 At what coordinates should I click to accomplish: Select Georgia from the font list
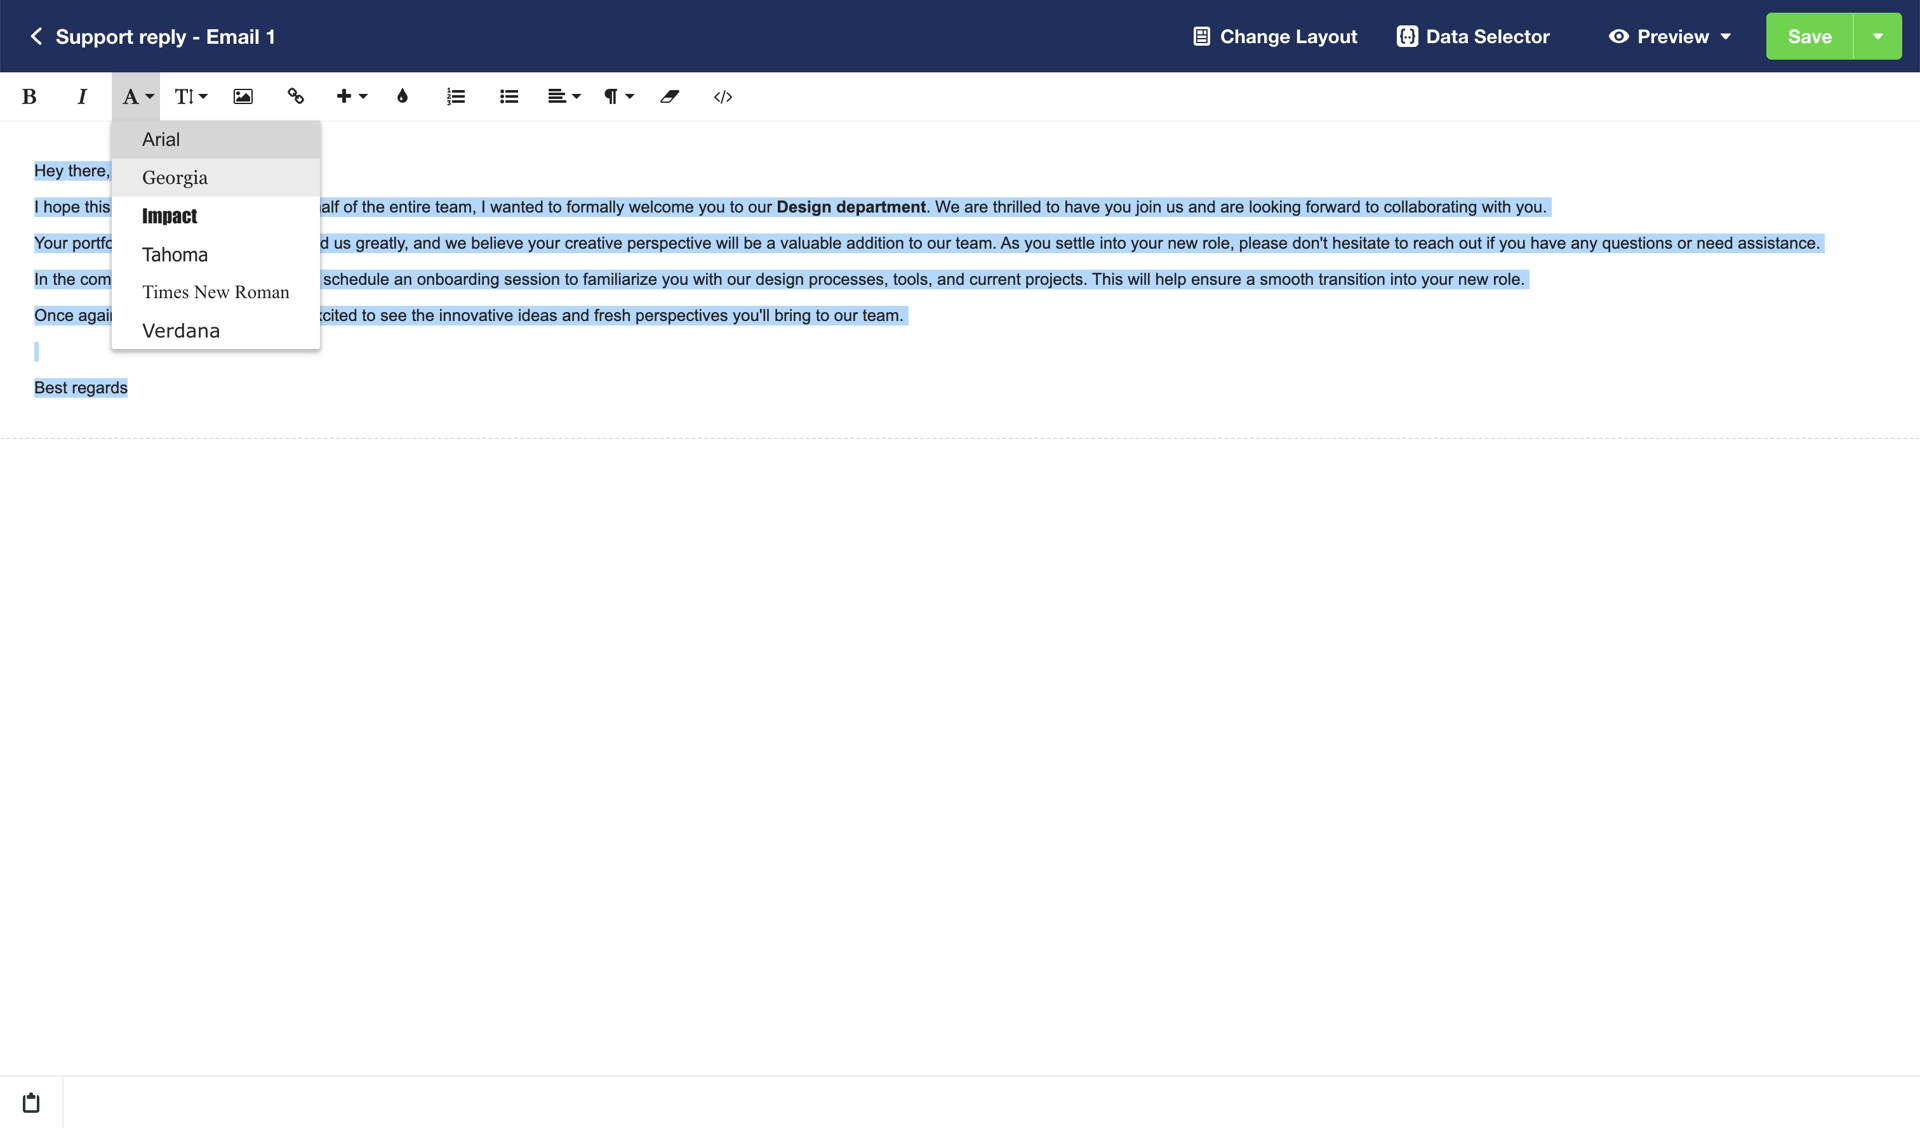click(x=175, y=178)
